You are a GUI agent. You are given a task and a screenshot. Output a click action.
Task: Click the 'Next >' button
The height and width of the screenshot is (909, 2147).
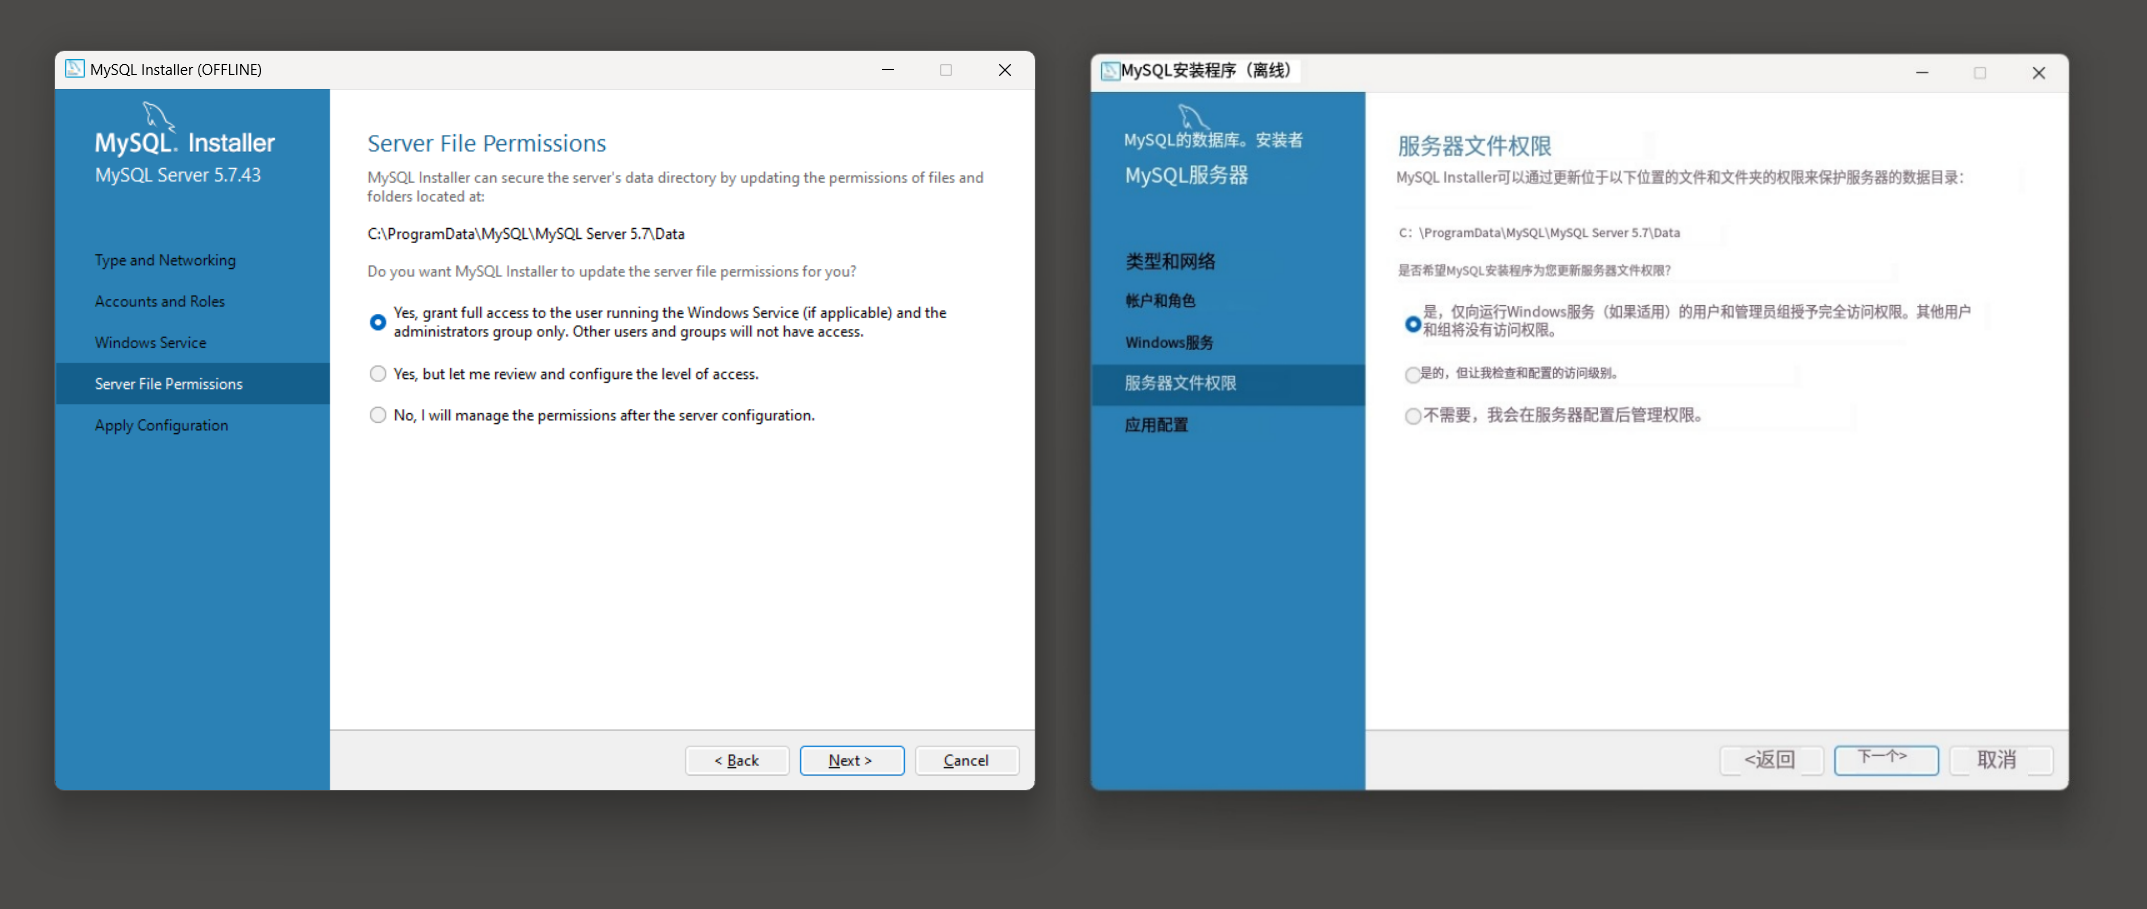point(852,760)
